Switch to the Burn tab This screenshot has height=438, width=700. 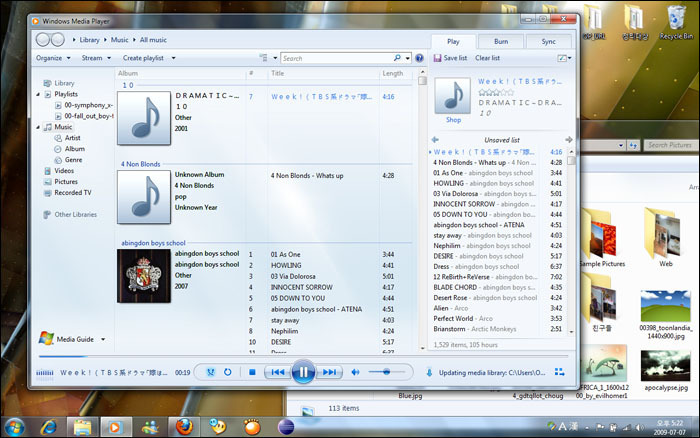(x=501, y=42)
